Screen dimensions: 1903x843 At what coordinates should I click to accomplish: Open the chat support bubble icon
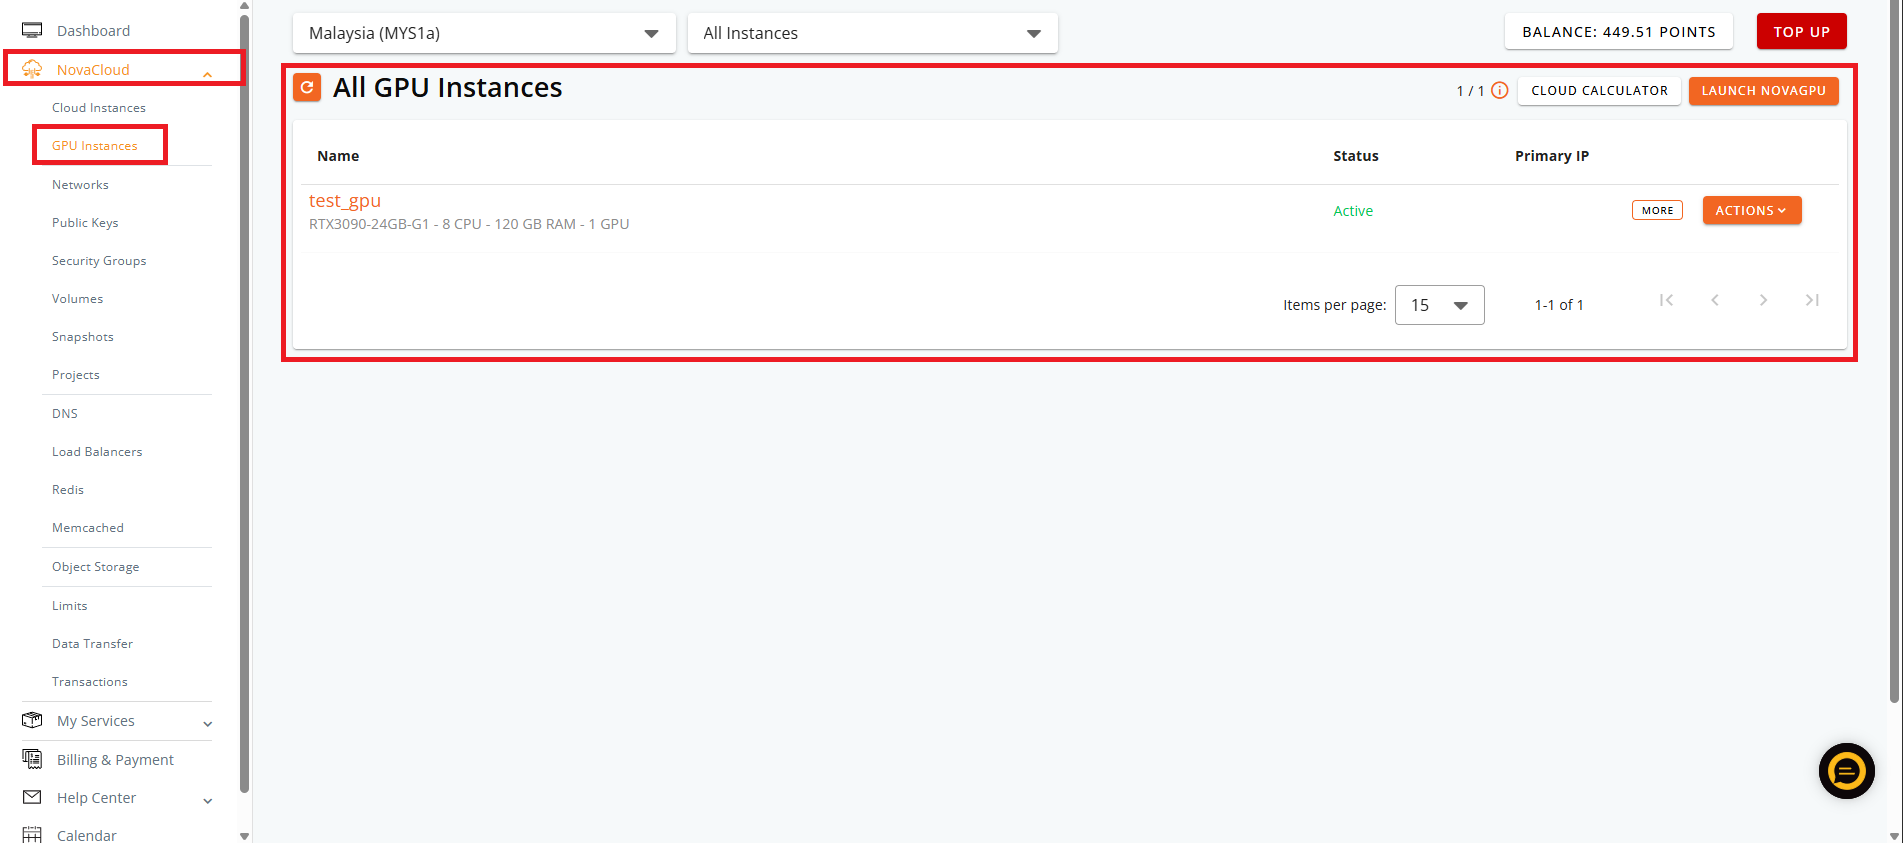[x=1846, y=771]
